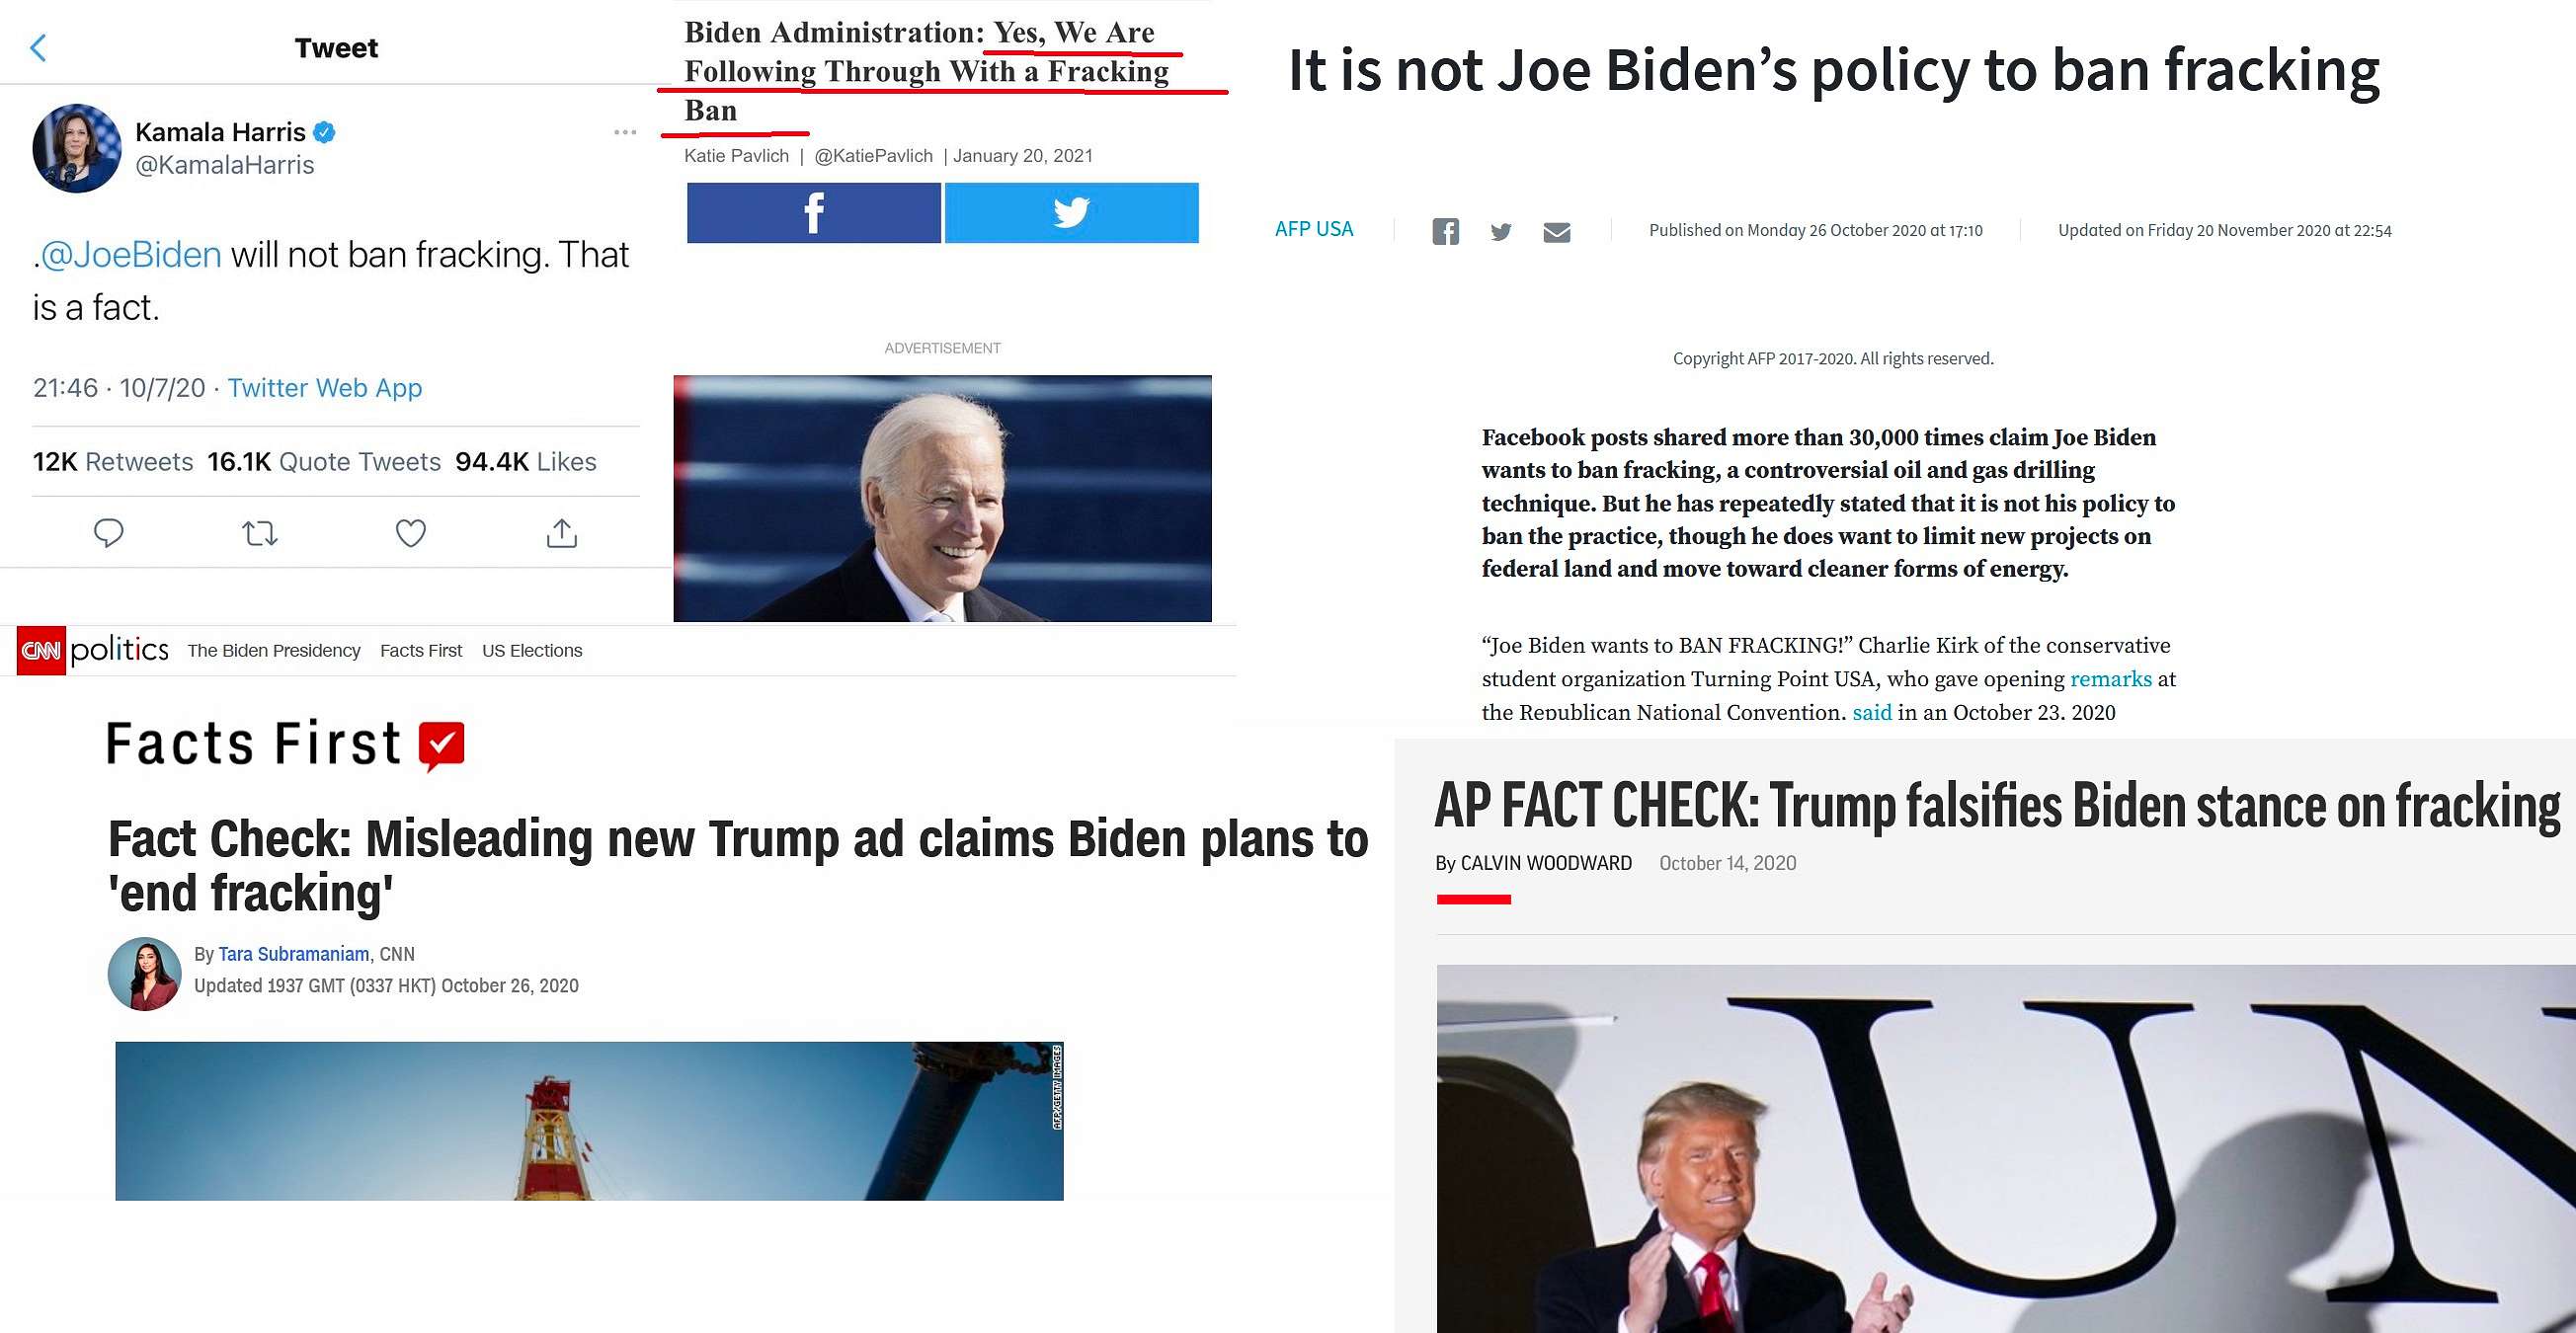Click the blue Facebook share button
2576x1333 pixels.
point(814,212)
